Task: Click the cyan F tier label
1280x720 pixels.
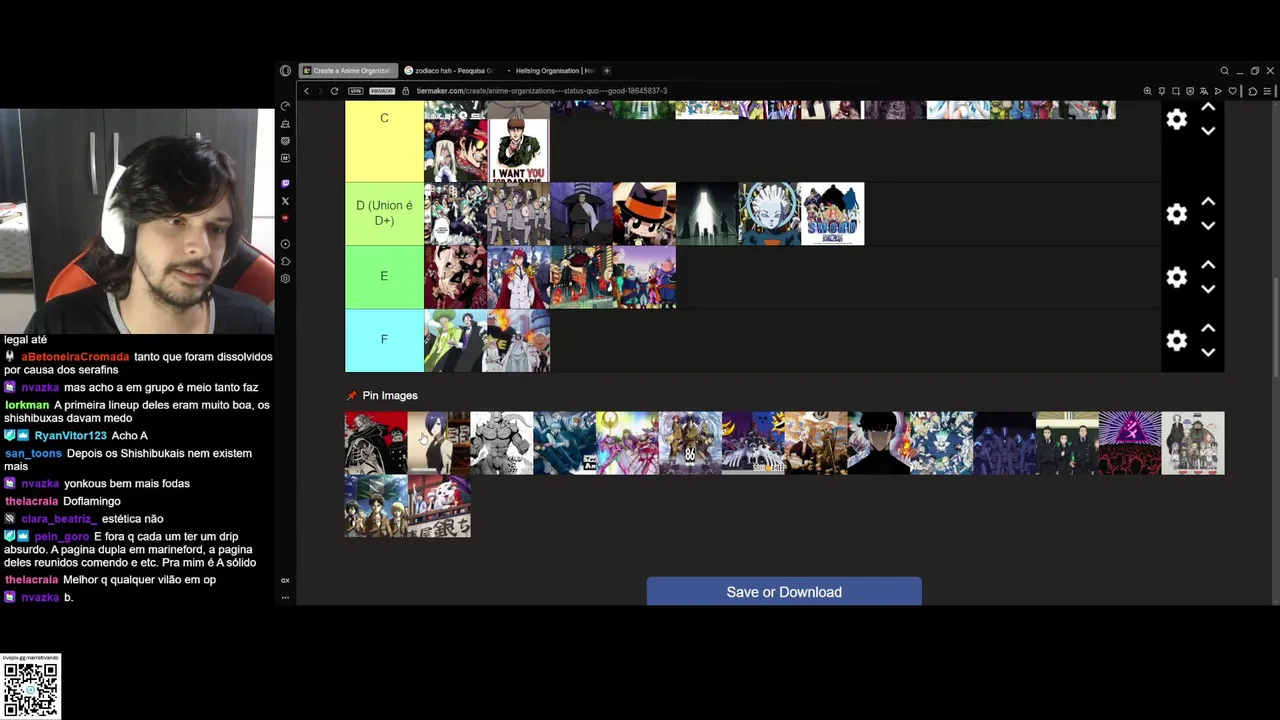Action: 384,340
